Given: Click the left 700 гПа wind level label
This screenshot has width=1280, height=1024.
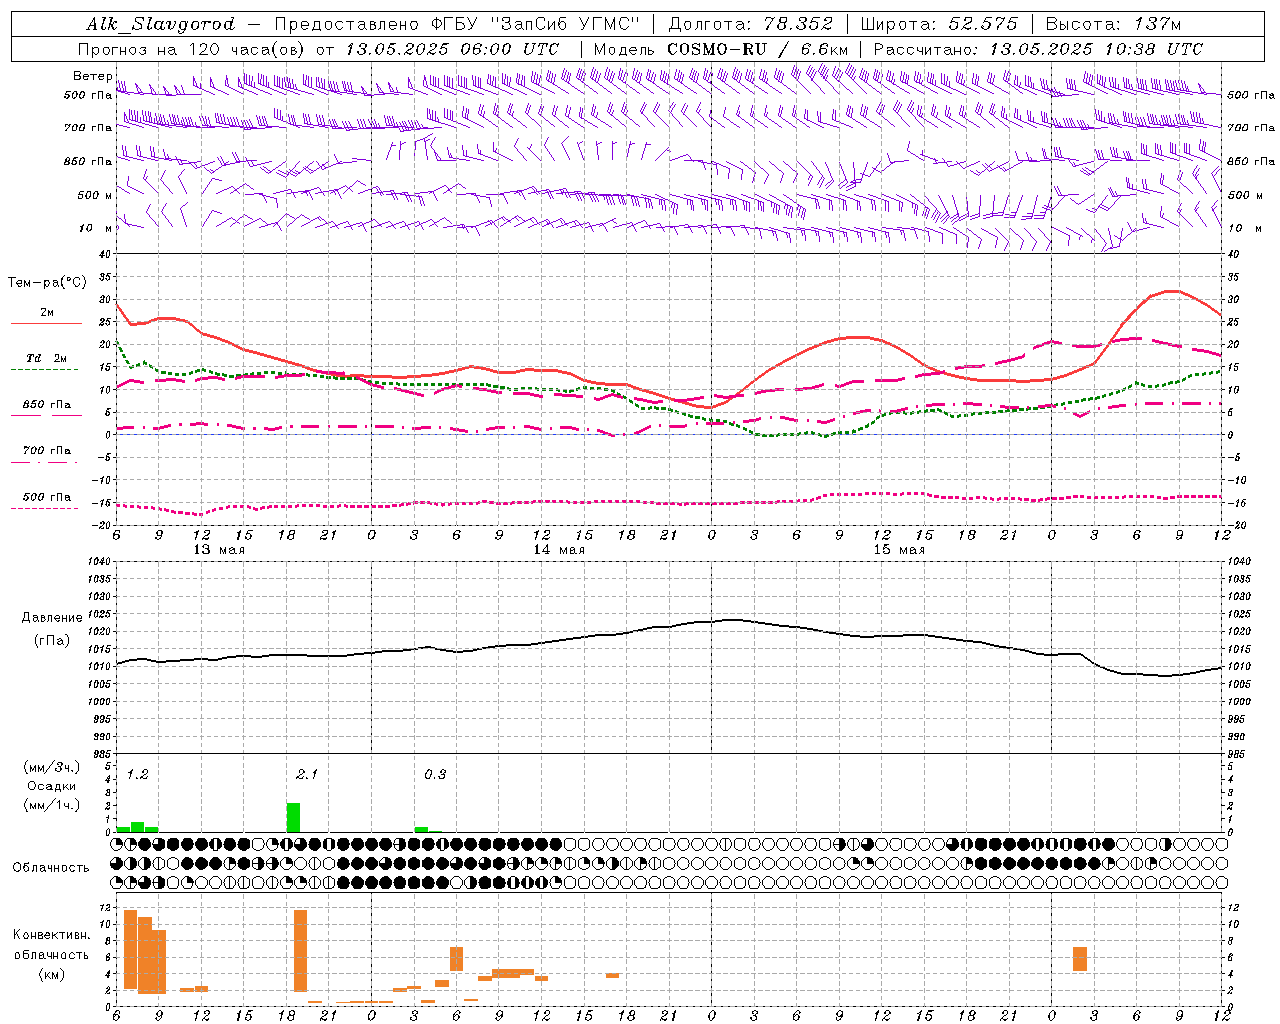Looking at the screenshot, I should [88, 128].
